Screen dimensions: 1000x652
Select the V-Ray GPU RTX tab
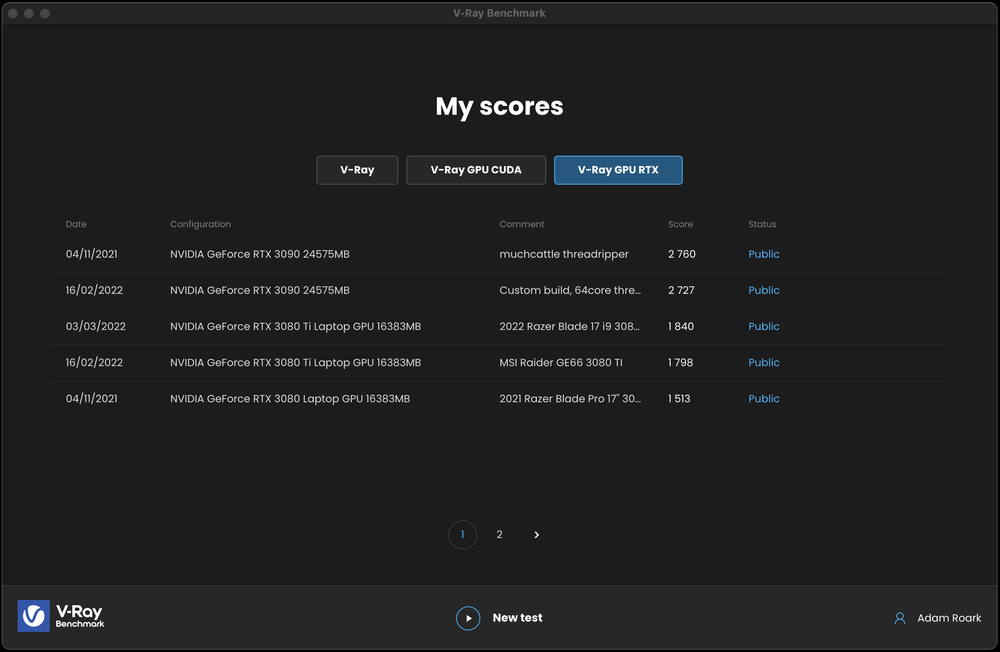click(618, 170)
